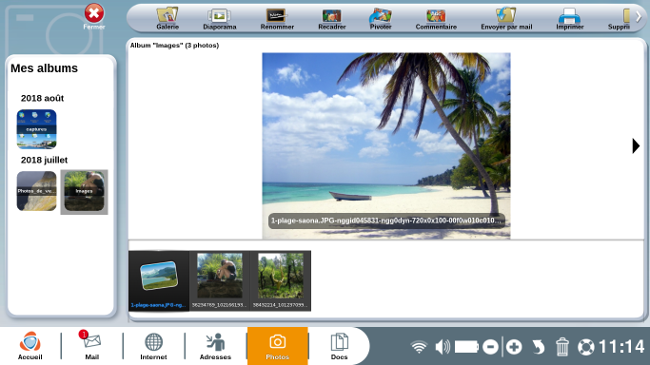Click the Album "Images" (3 photos) label
Image resolution: width=650 pixels, height=365 pixels.
pos(175,45)
